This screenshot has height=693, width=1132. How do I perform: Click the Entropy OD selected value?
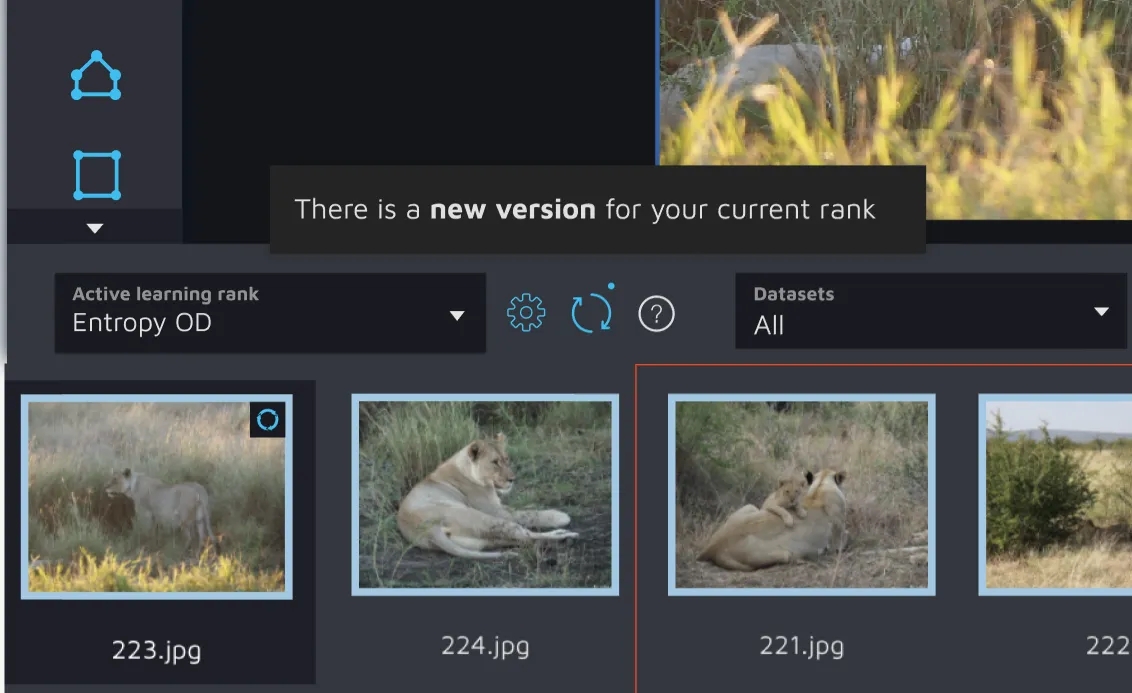(x=142, y=323)
